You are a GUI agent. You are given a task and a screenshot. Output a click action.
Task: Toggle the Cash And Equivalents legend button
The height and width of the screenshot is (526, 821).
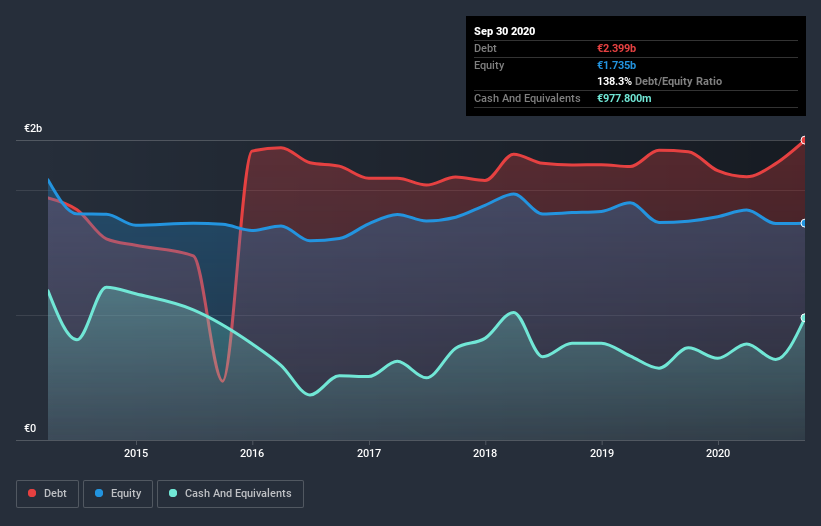pos(230,494)
